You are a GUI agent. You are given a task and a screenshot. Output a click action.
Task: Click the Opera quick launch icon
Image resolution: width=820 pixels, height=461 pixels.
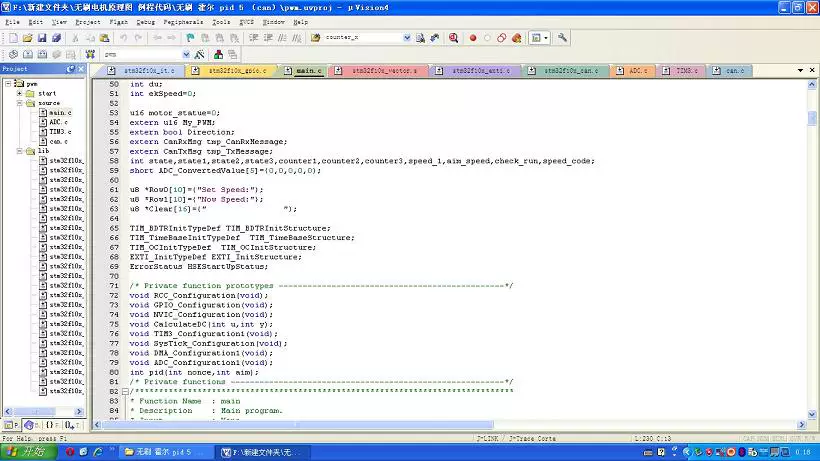point(70,452)
